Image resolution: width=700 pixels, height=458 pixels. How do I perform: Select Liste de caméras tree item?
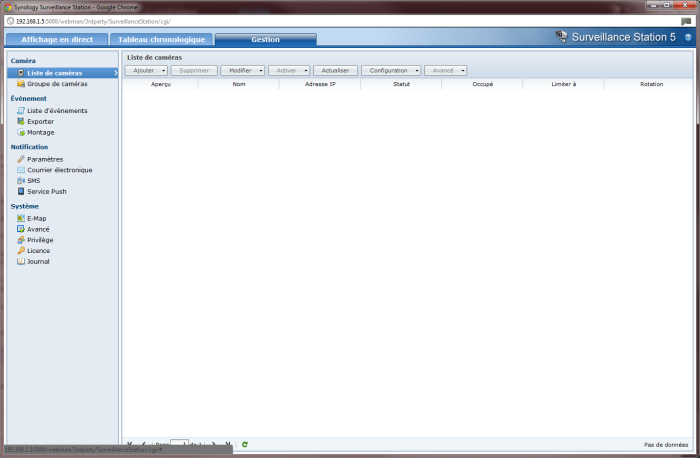click(54, 73)
